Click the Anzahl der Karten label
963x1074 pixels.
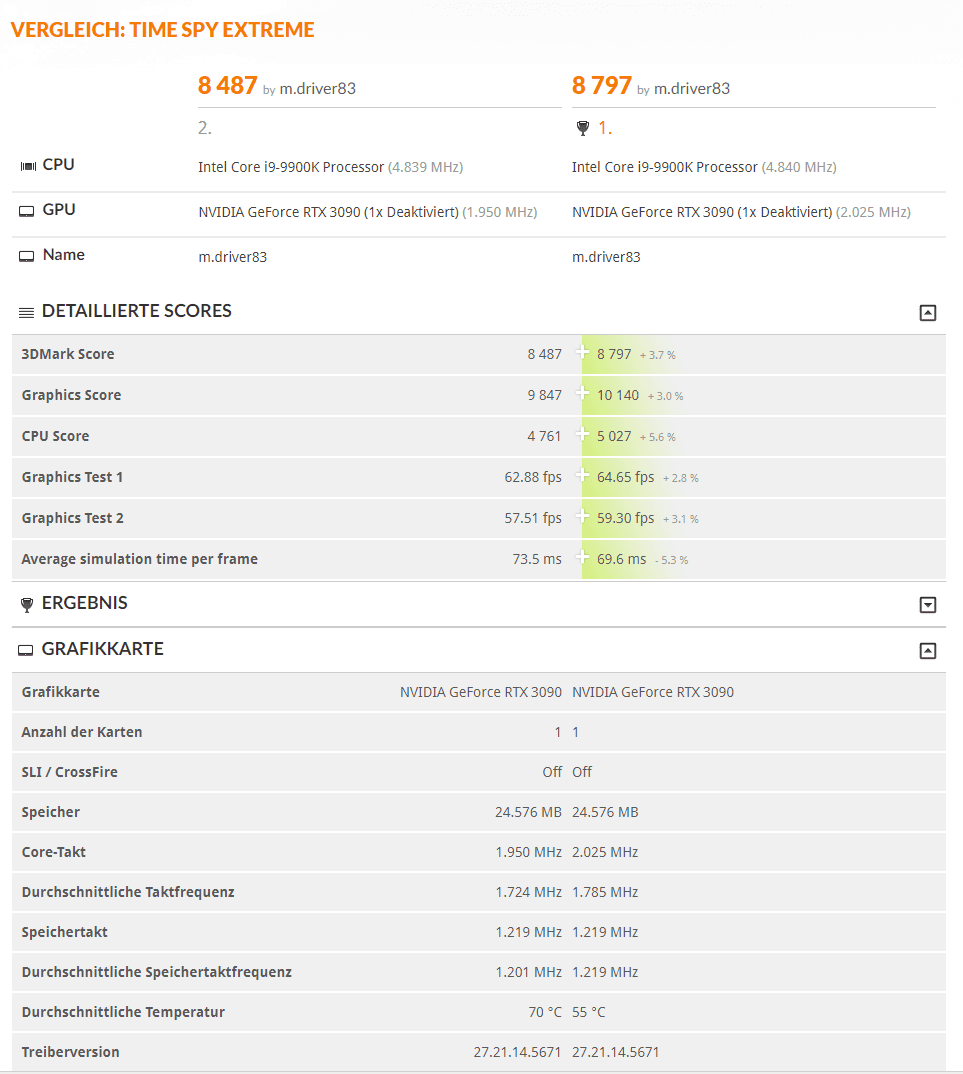click(x=82, y=732)
